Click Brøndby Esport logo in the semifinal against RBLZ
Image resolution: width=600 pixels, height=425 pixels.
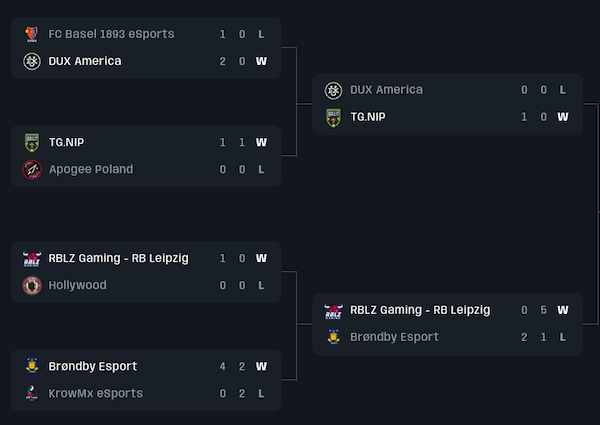[x=333, y=337]
